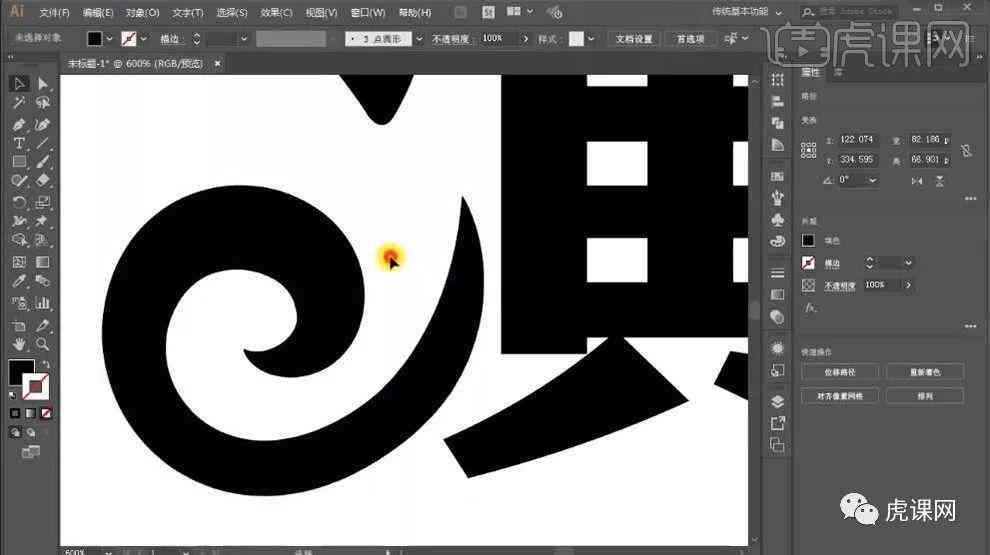The width and height of the screenshot is (990, 555).
Task: Open stroke color dropdown in control bar
Action: tap(144, 39)
